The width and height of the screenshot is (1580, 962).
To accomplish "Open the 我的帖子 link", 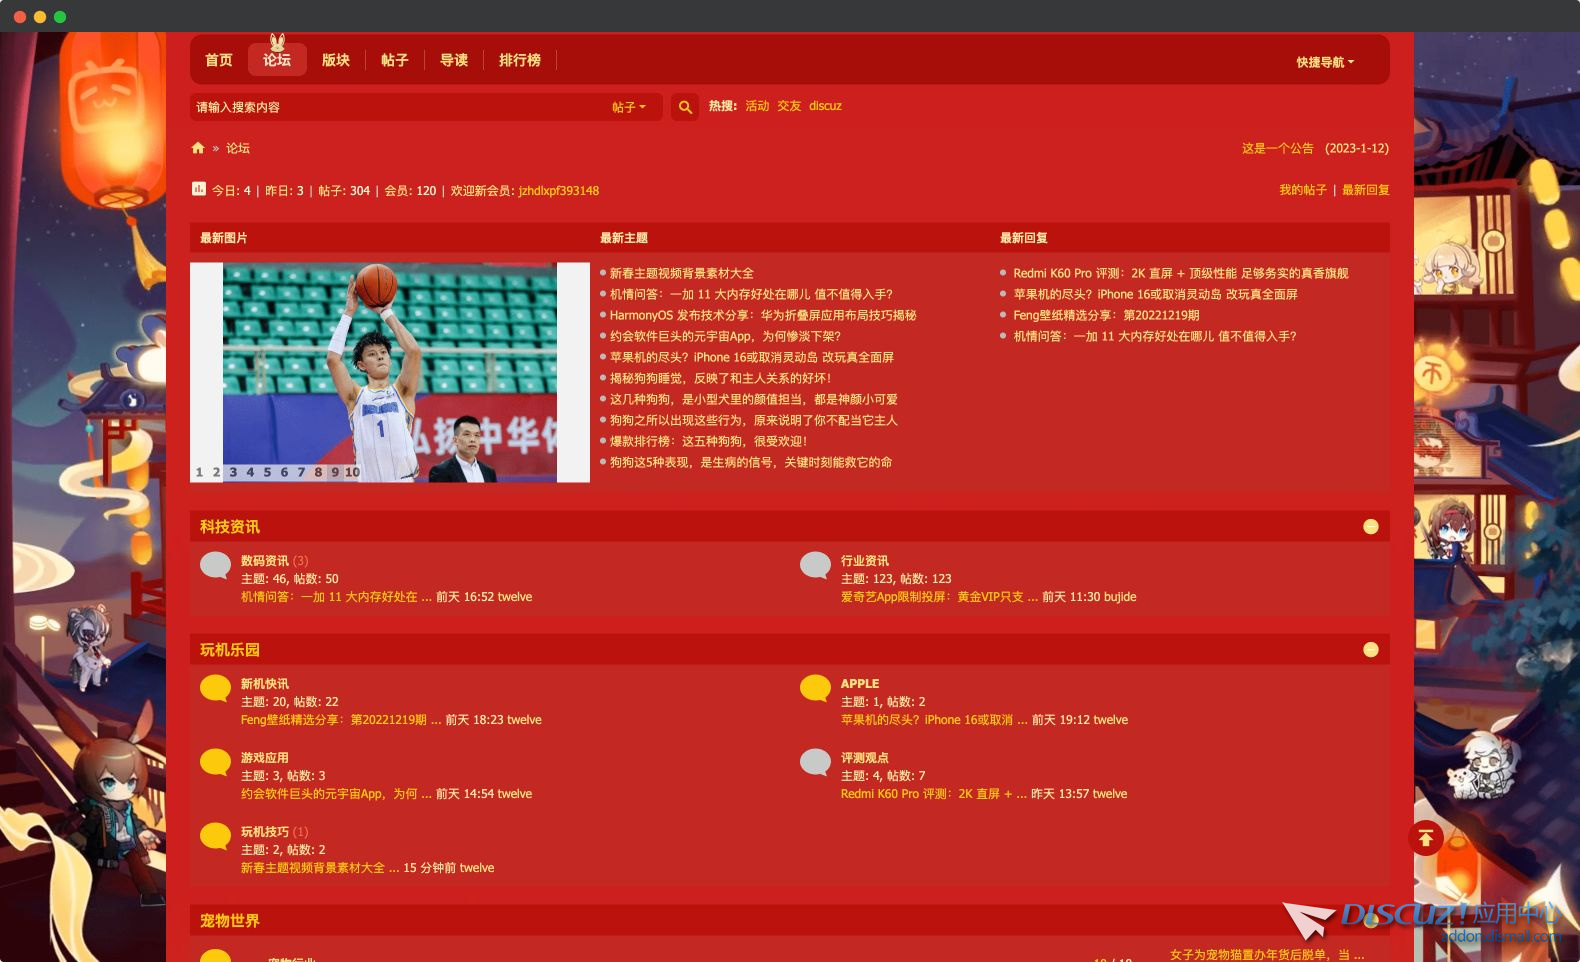I will click(x=1302, y=190).
